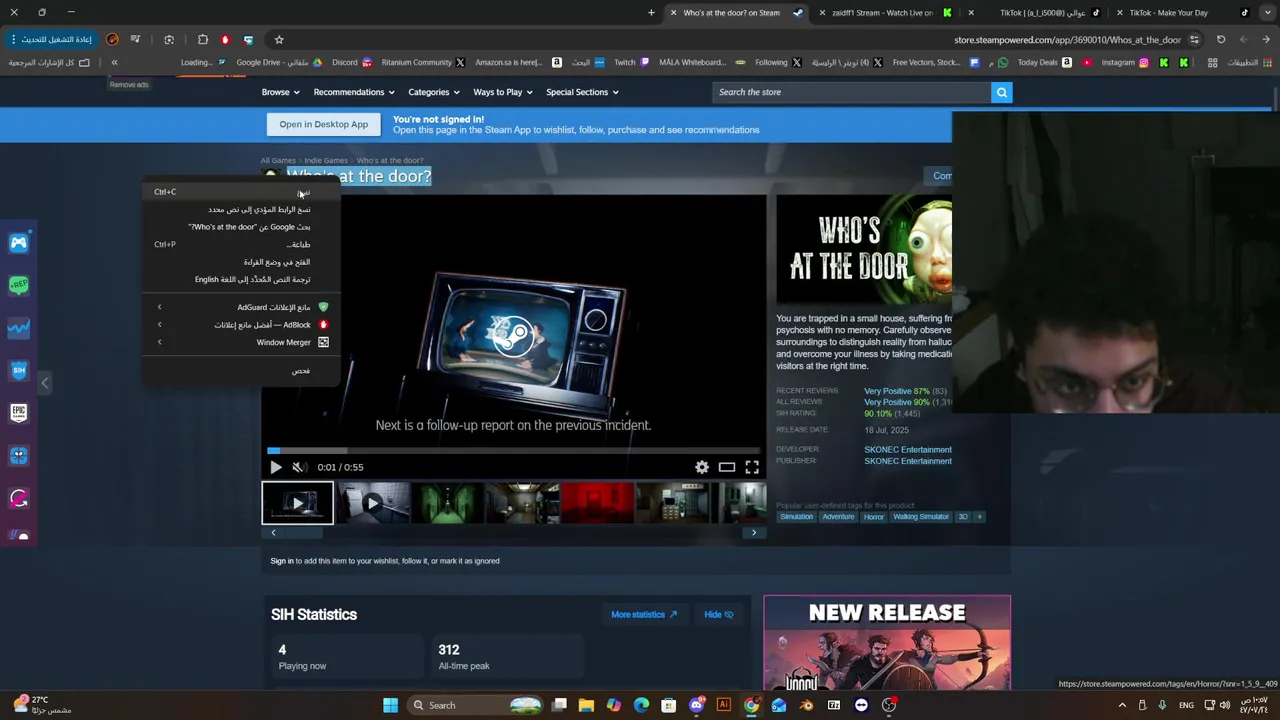The image size is (1280, 720).
Task: Open video settings gear
Action: pyautogui.click(x=702, y=467)
